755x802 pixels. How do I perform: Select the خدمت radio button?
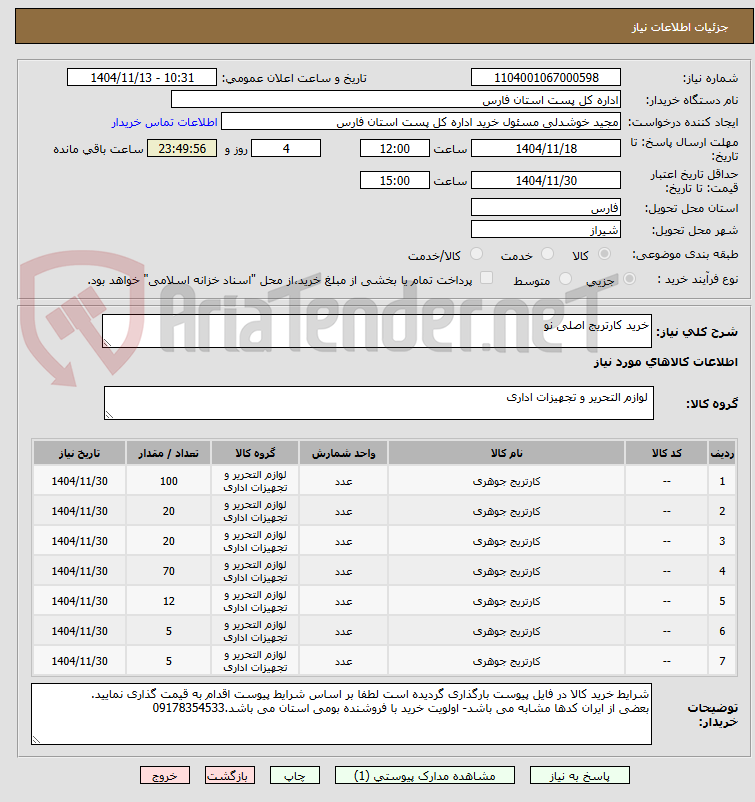point(547,254)
